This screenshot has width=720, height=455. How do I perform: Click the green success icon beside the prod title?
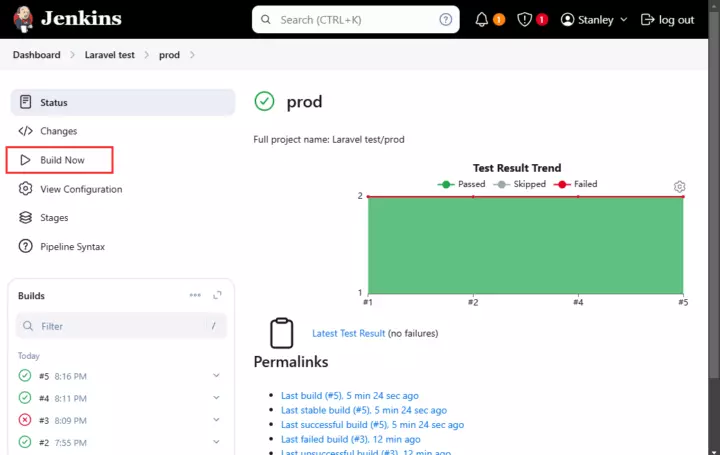(264, 101)
